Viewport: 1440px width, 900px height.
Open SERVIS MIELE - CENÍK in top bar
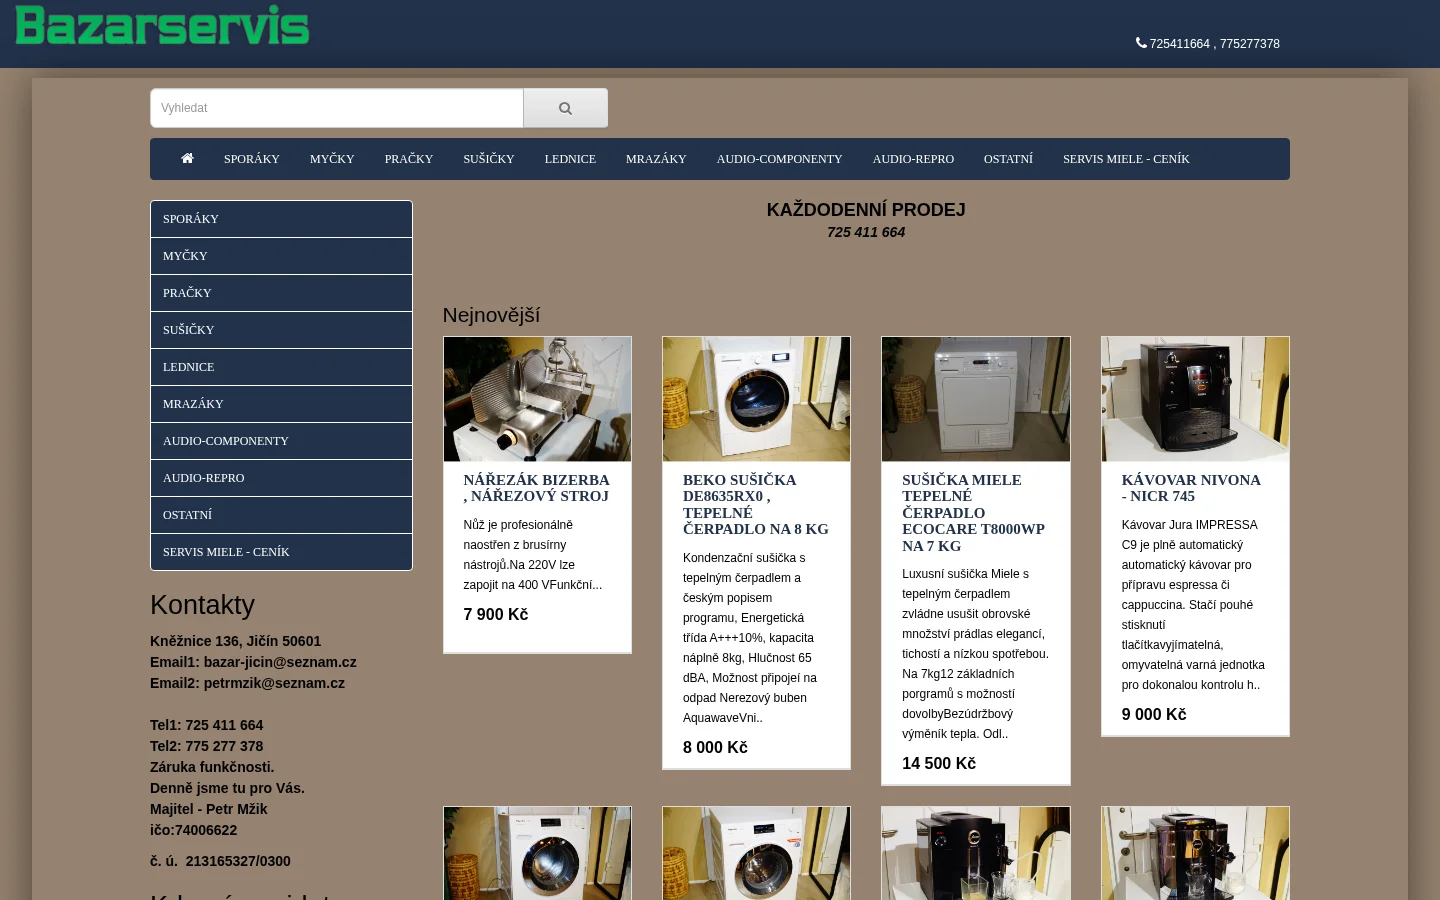[1126, 159]
